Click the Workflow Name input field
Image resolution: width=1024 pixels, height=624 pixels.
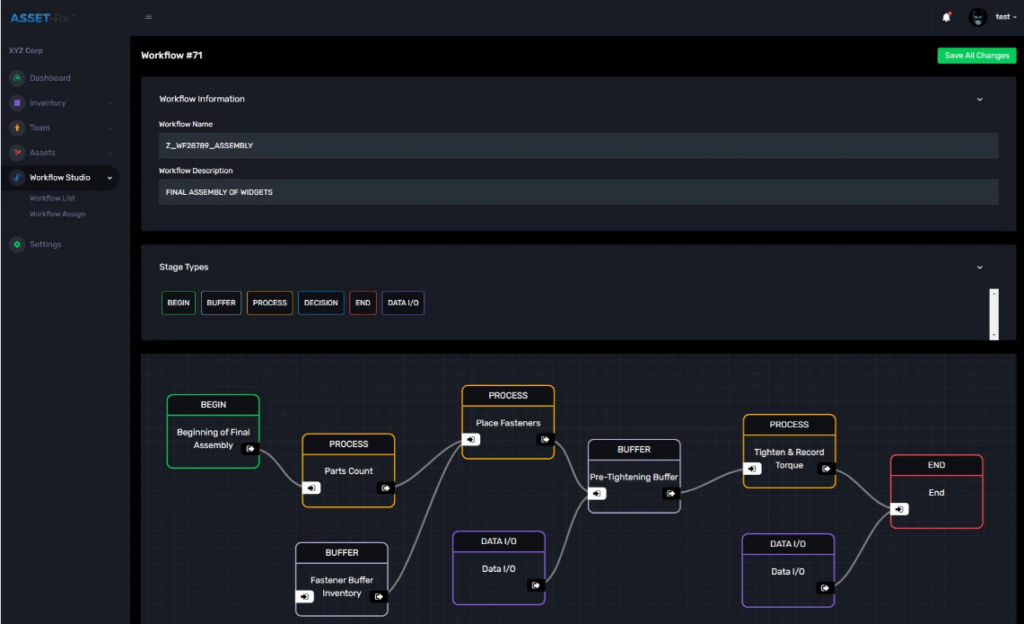(578, 146)
